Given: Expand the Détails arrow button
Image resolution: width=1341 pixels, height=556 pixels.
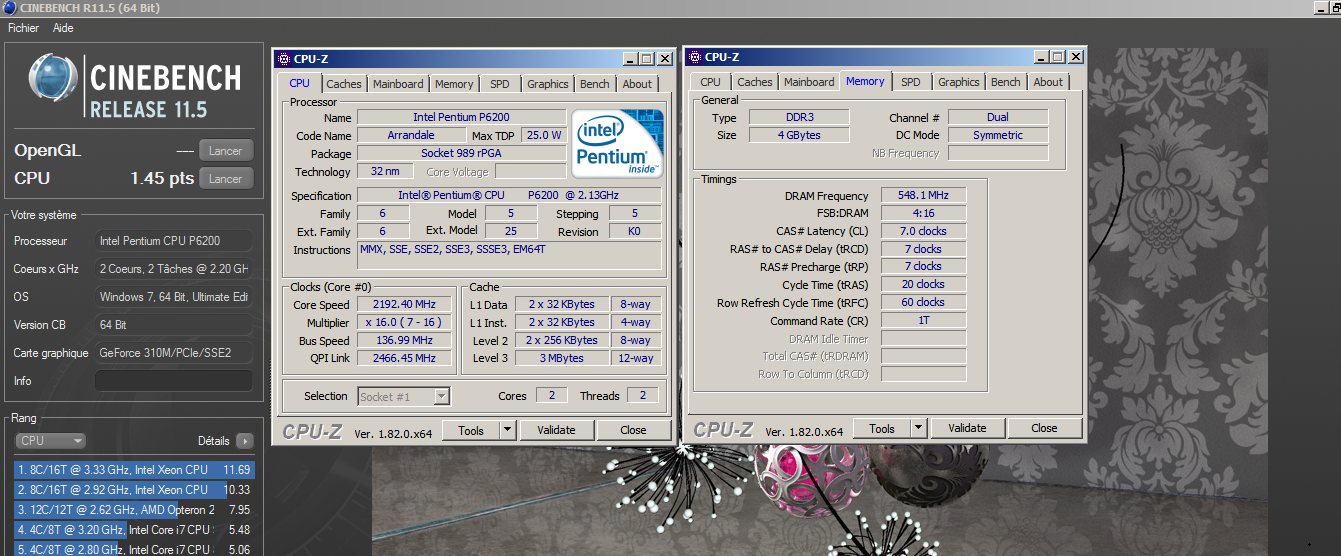Looking at the screenshot, I should 245,441.
